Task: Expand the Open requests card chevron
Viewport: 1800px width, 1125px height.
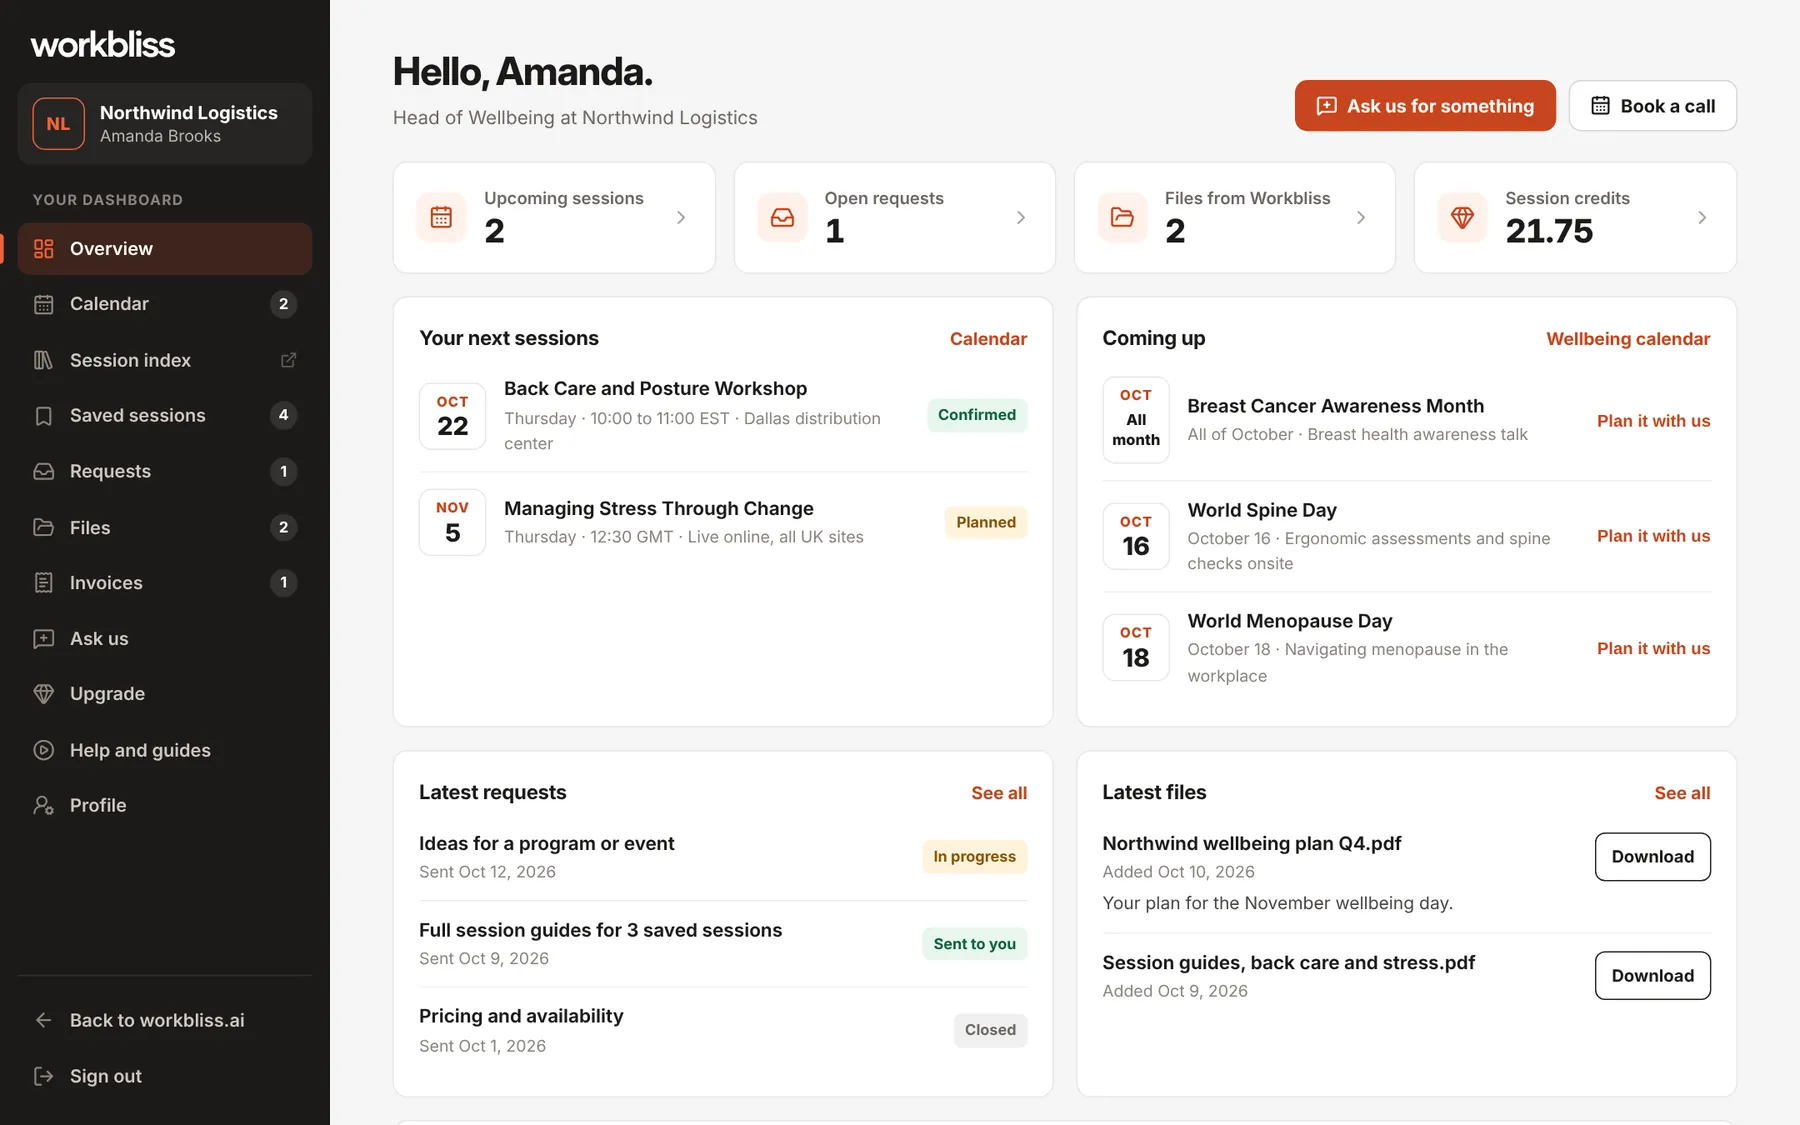Action: click(1021, 217)
